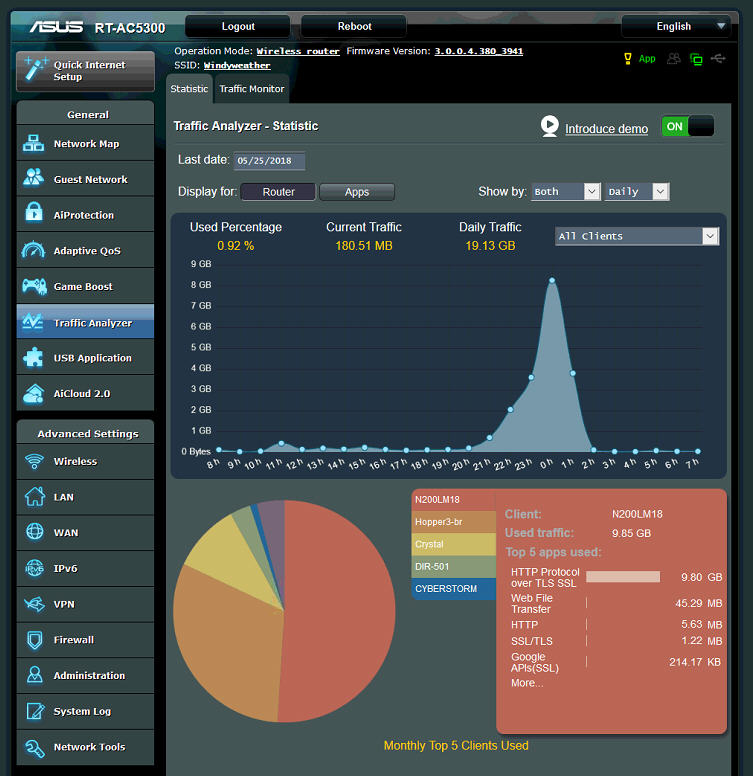Turn off the Traffic Analyzer ON switch

688,127
